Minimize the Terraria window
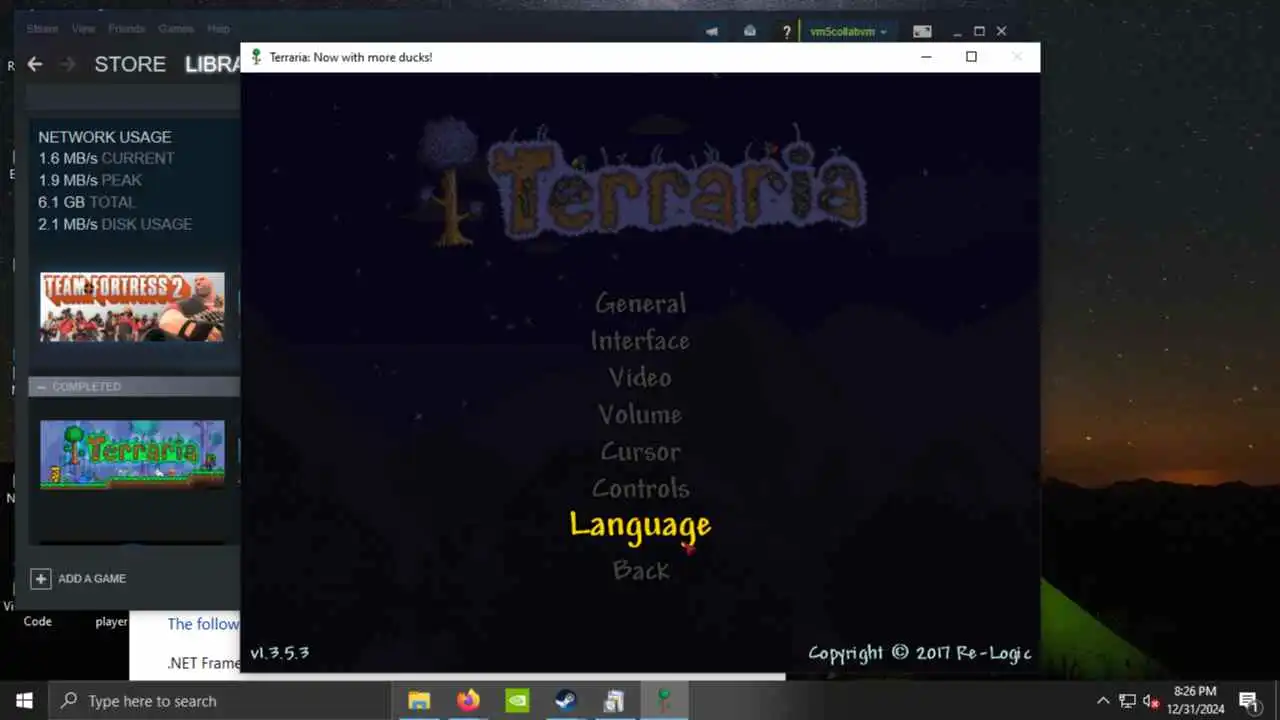 coord(926,57)
